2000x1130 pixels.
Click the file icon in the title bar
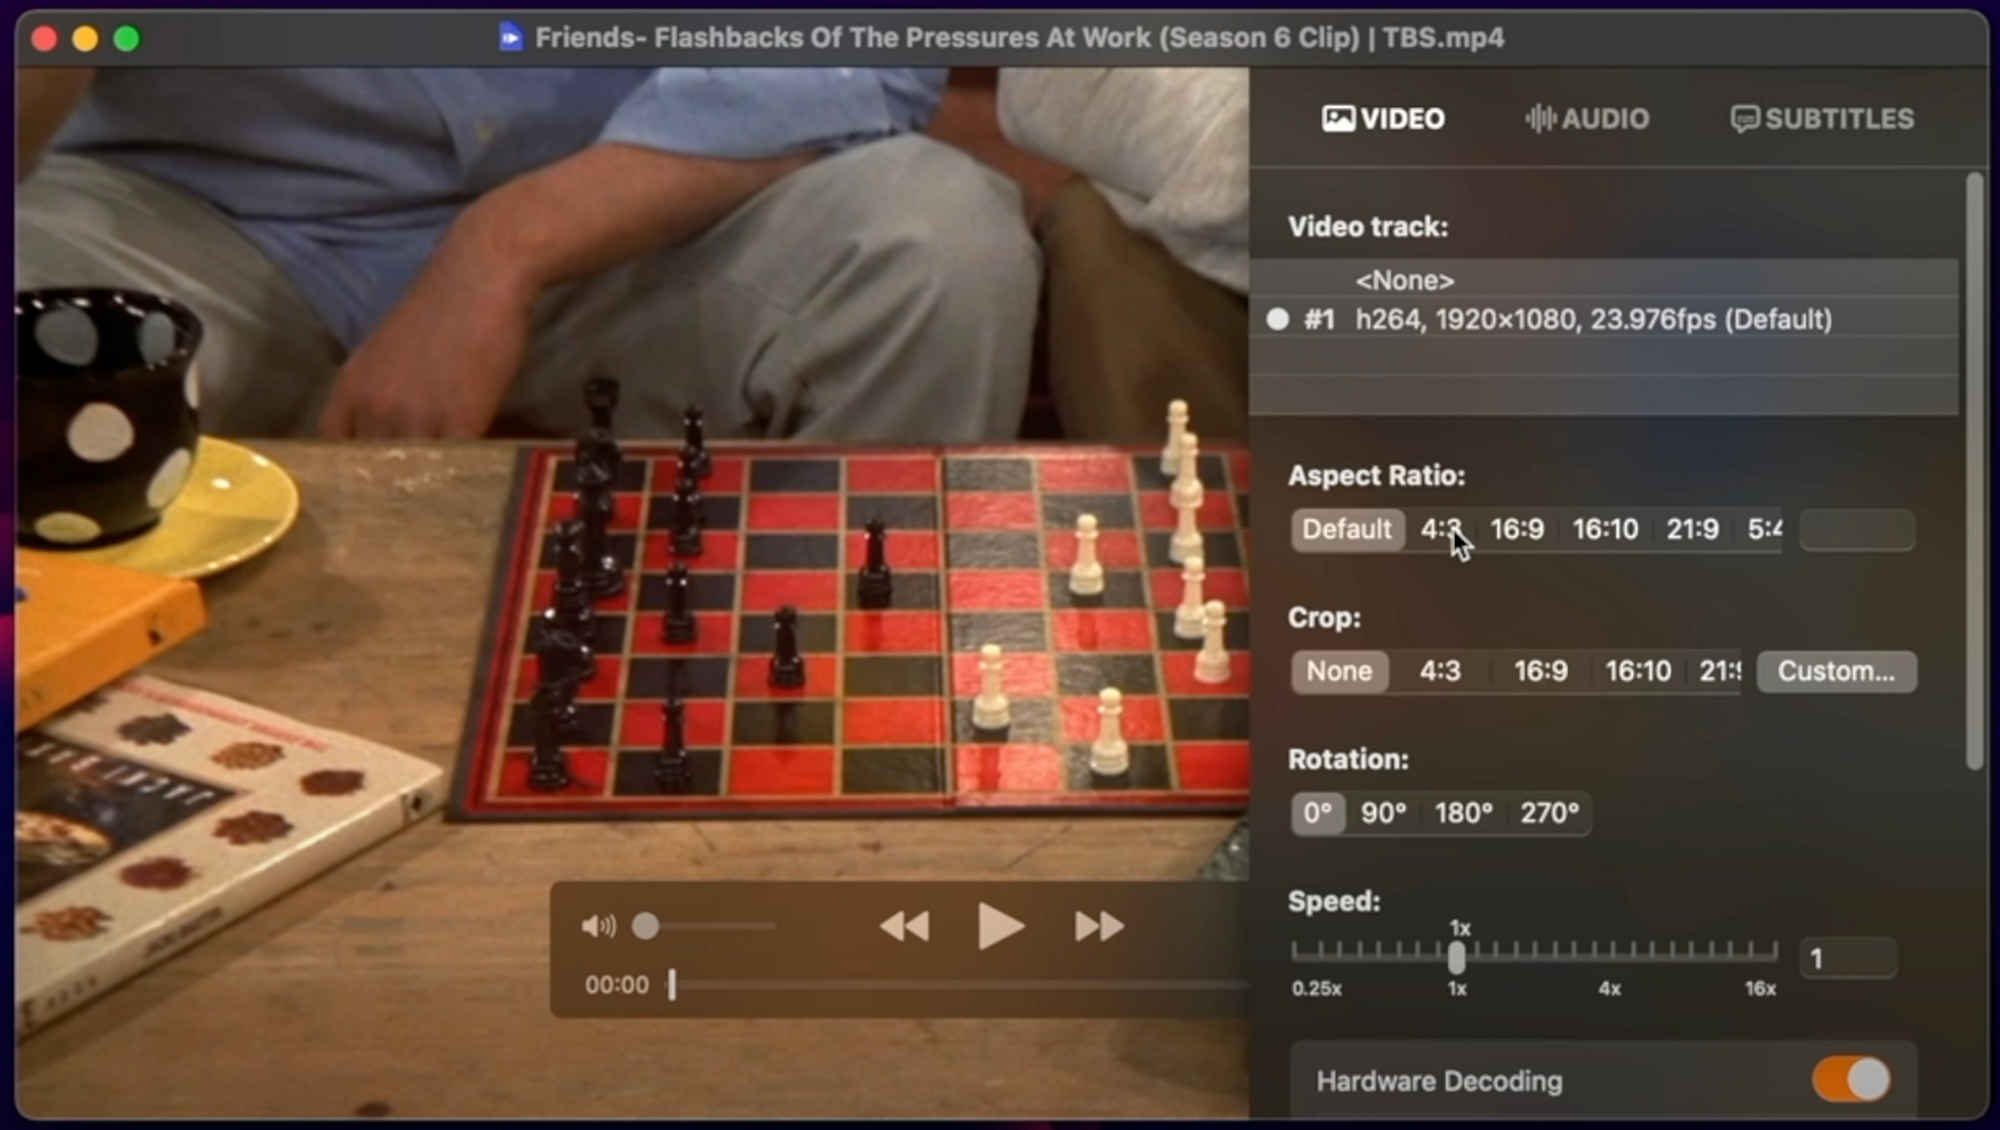pos(511,38)
